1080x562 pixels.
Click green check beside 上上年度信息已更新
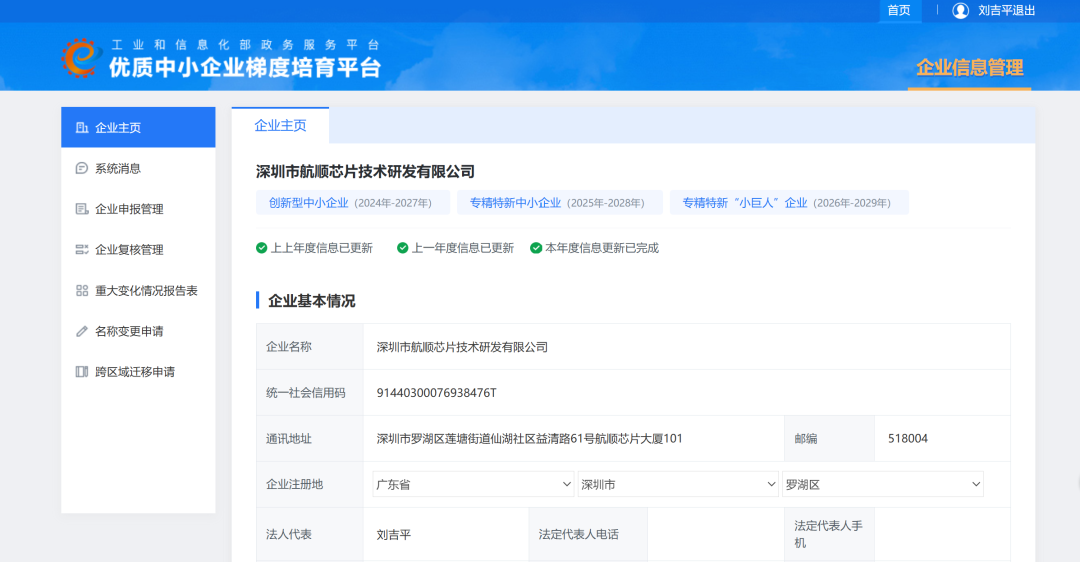[x=262, y=248]
